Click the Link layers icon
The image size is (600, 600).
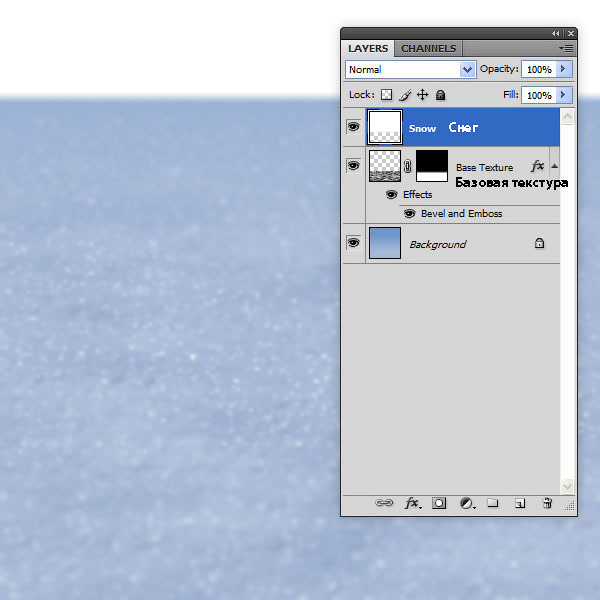[x=384, y=503]
